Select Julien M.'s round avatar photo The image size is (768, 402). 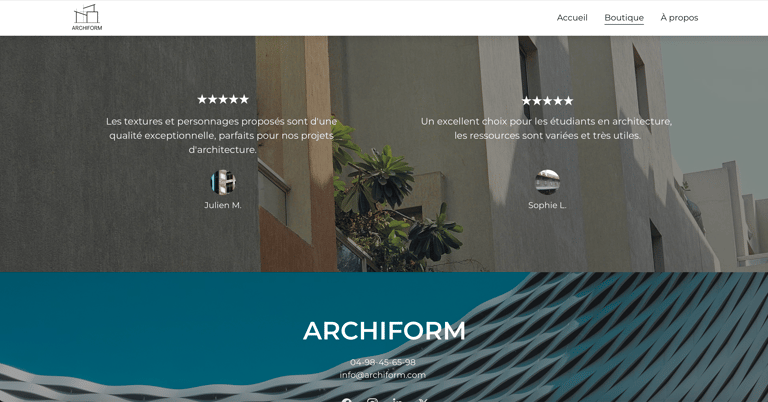tap(223, 182)
